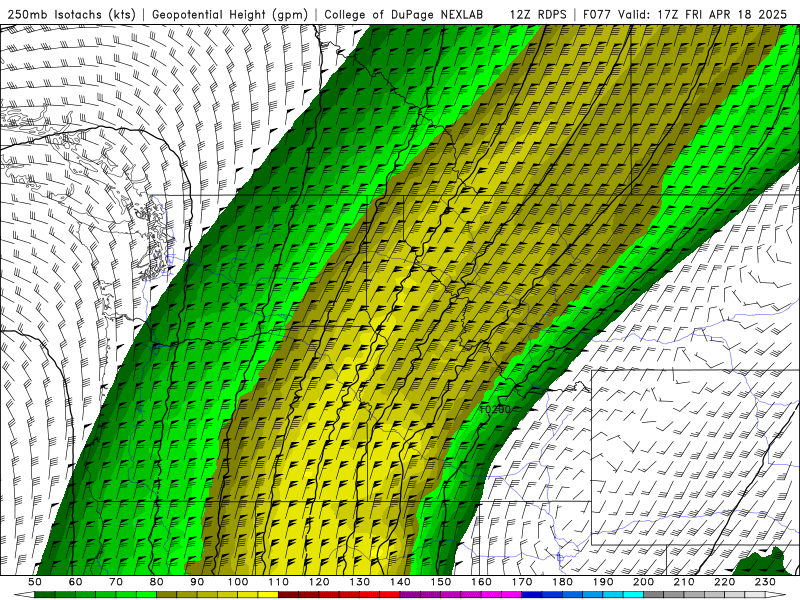This screenshot has height=600, width=800.
Task: Click the legend value 70
Action: tap(116, 582)
